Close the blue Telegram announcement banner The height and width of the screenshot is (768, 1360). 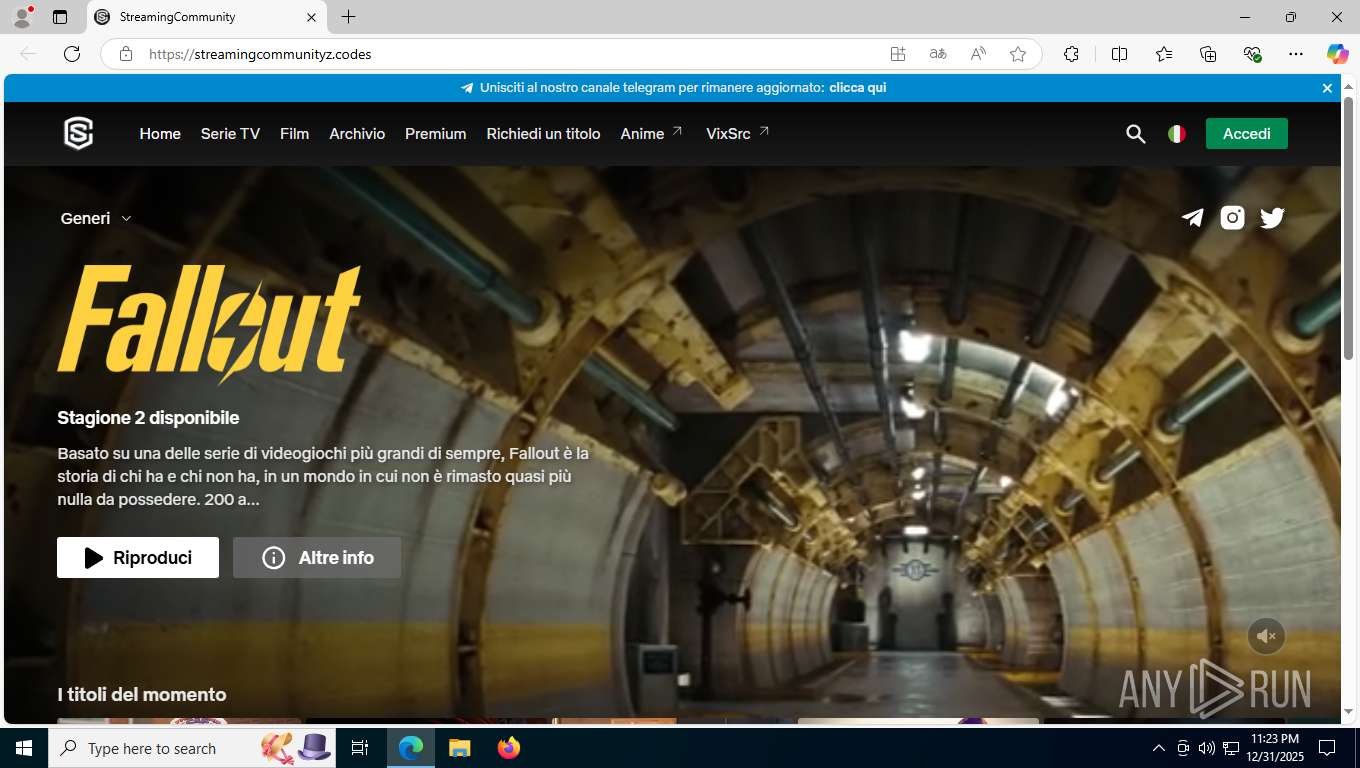(x=1327, y=88)
